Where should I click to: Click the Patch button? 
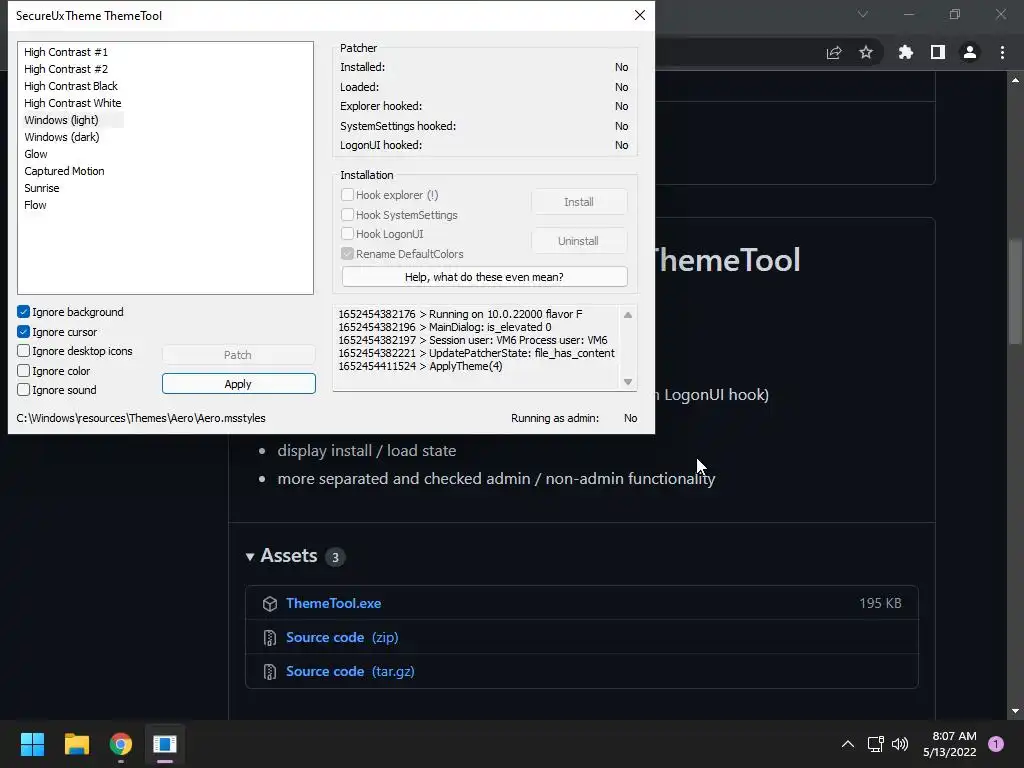point(238,355)
